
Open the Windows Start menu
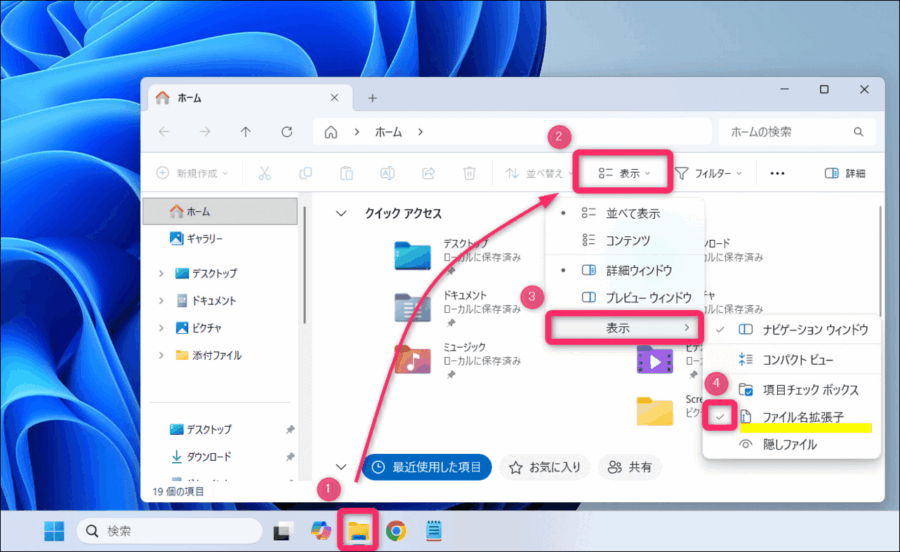click(55, 531)
